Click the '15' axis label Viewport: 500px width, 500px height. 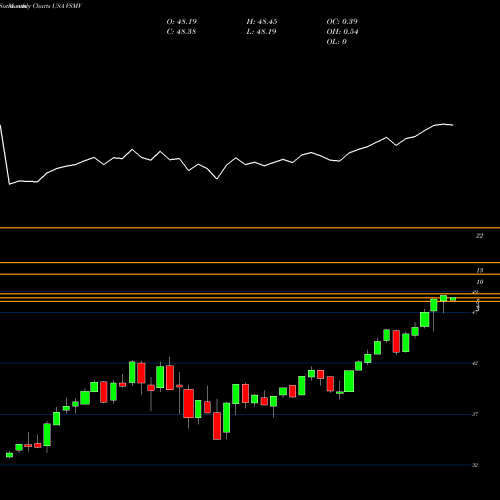click(480, 270)
